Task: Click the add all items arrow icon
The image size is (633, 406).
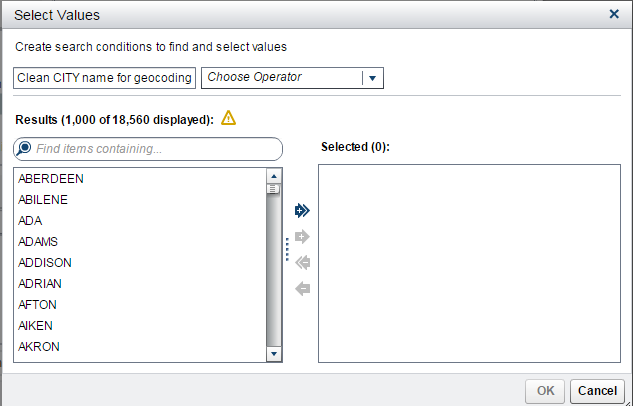Action: 303,210
